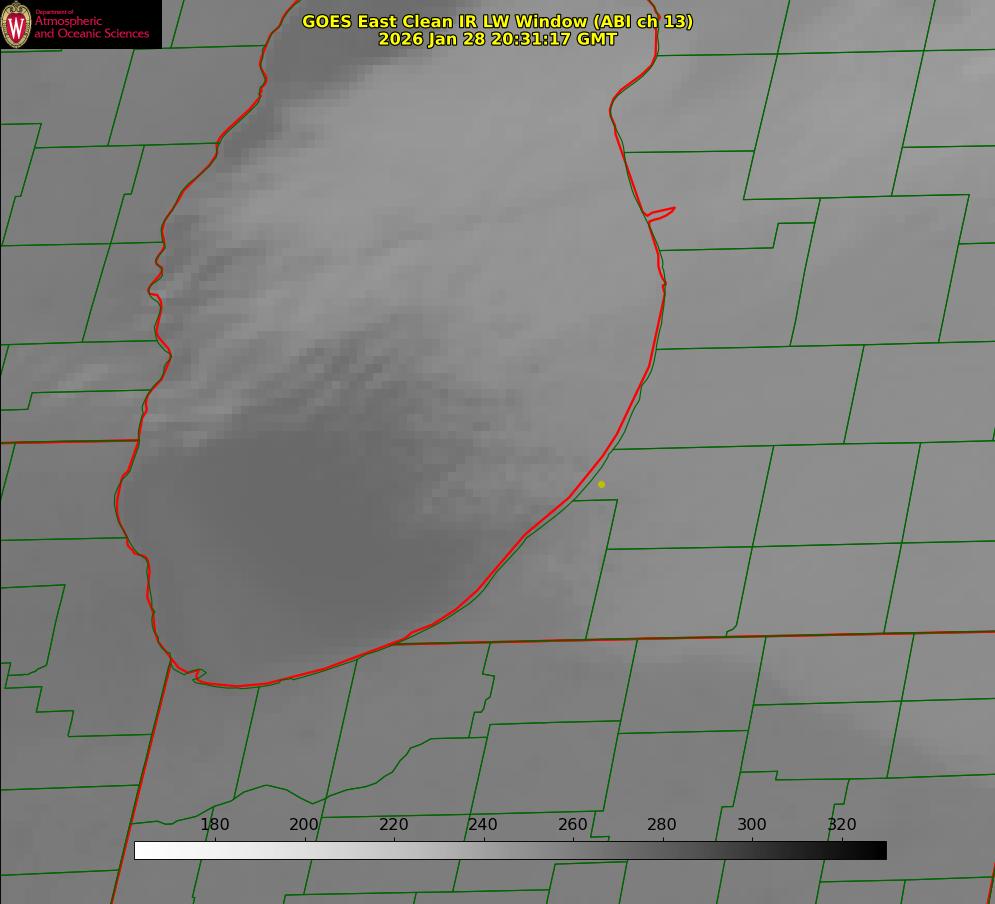Click the 320 colorbar label

click(841, 825)
